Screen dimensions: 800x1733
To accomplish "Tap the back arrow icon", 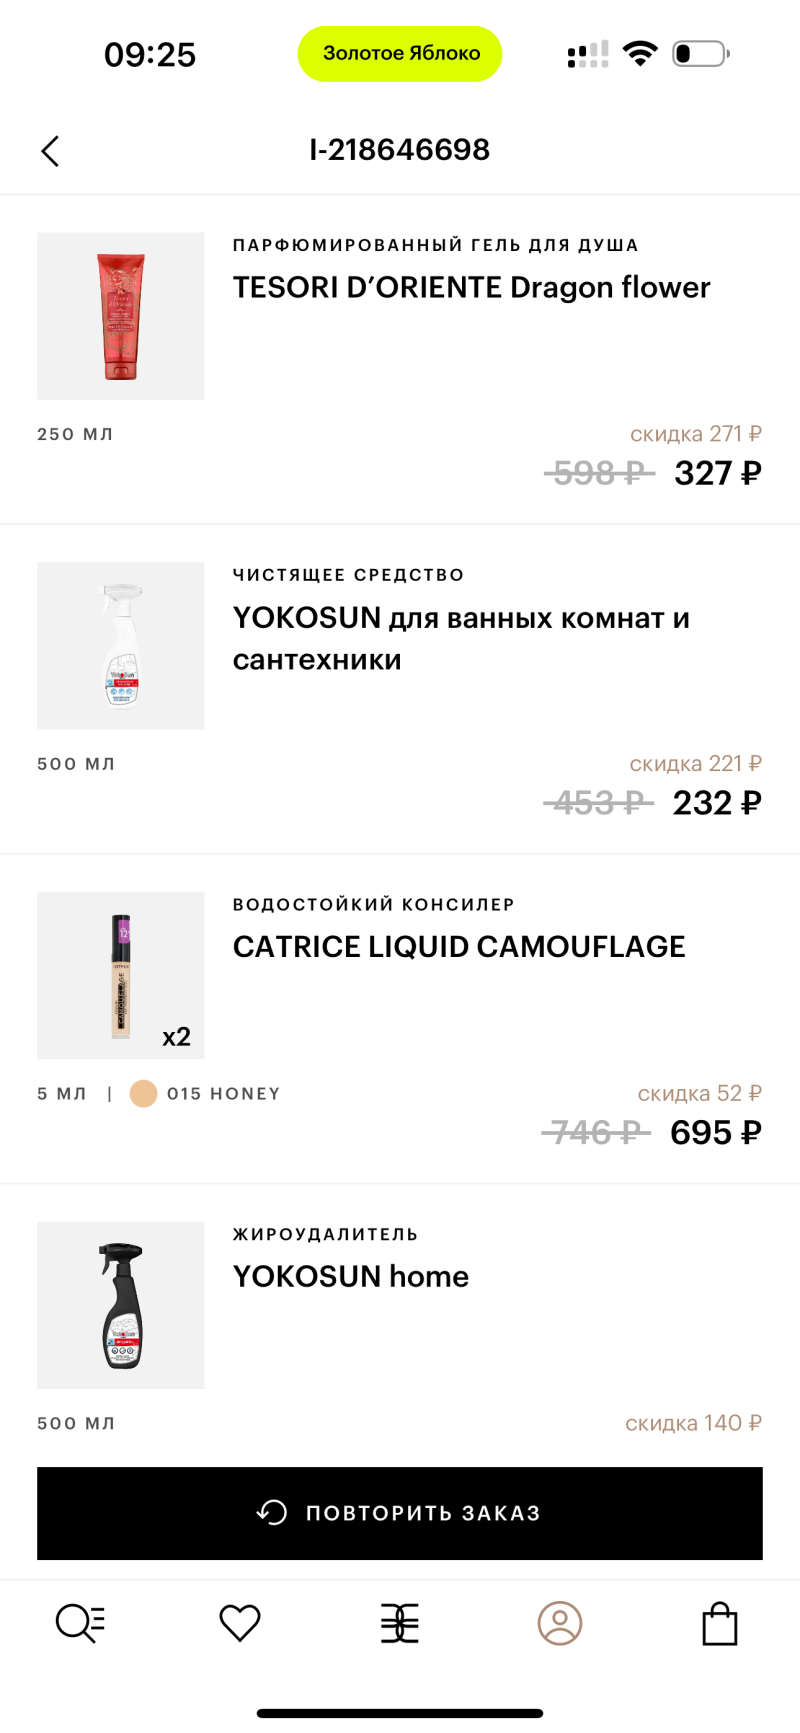I will [x=50, y=151].
